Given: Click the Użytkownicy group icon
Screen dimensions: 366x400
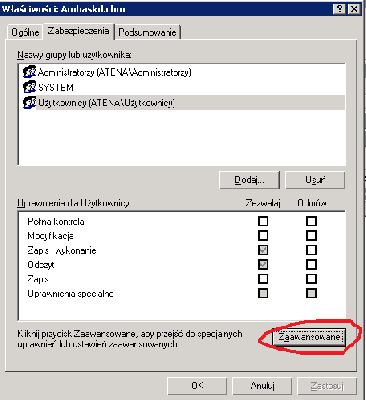Looking at the screenshot, I should pos(29,102).
